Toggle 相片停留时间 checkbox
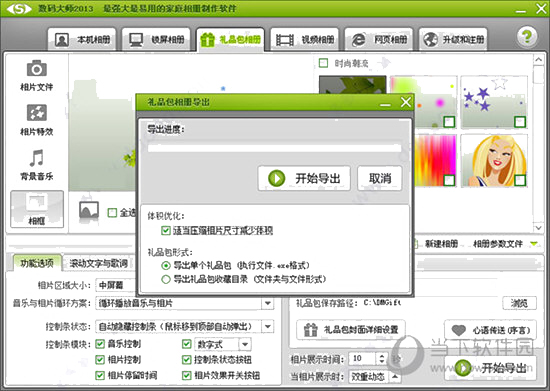Image resolution: width=550 pixels, height=391 pixels. click(x=100, y=376)
